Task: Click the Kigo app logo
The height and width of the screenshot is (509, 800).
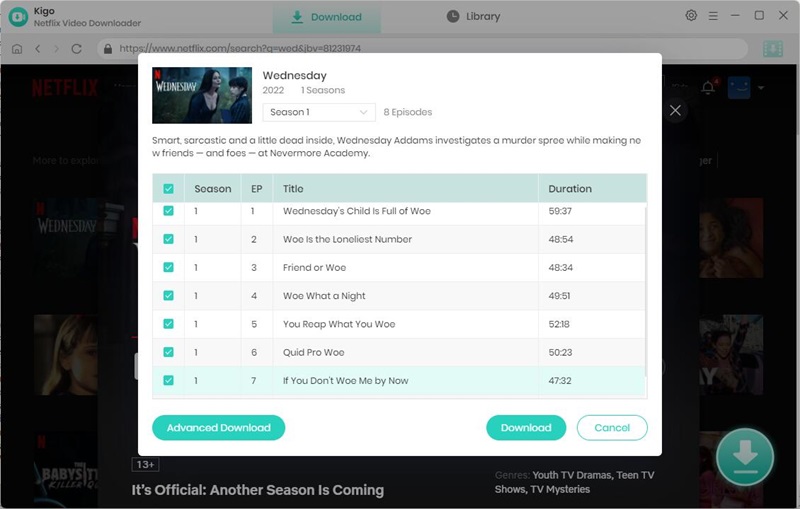Action: point(18,17)
